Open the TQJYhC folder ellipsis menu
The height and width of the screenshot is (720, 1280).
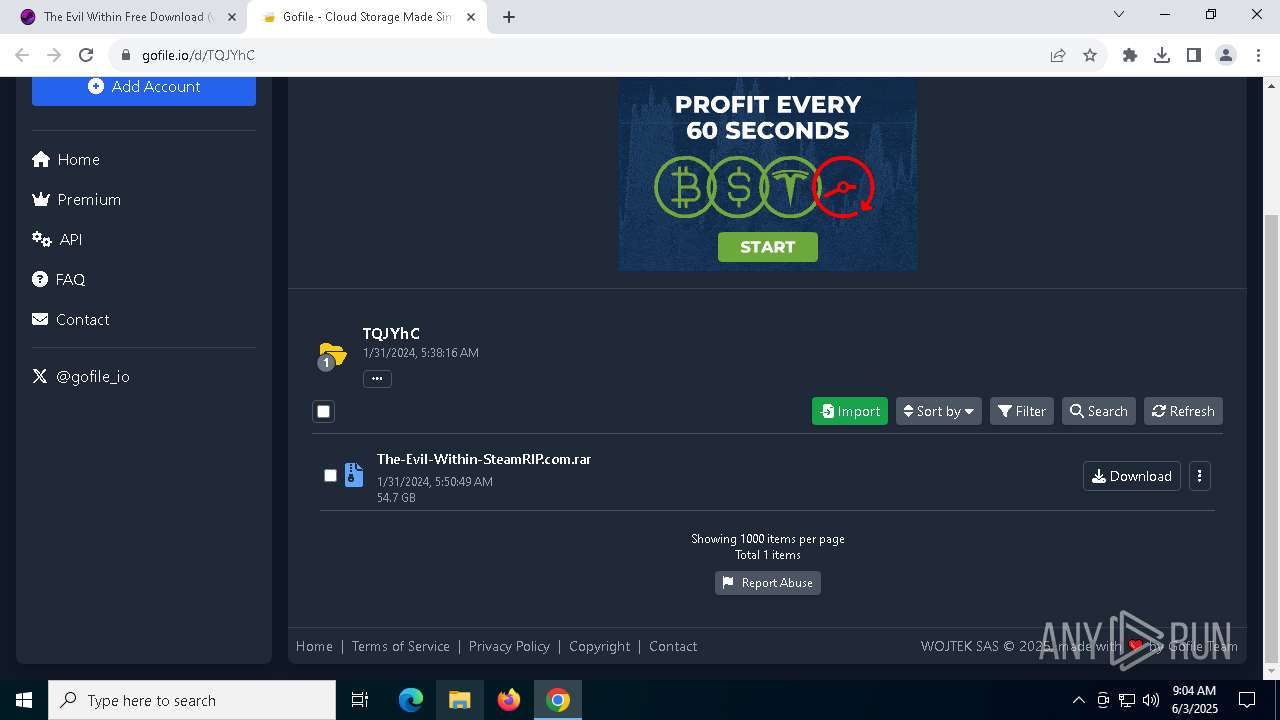(377, 378)
